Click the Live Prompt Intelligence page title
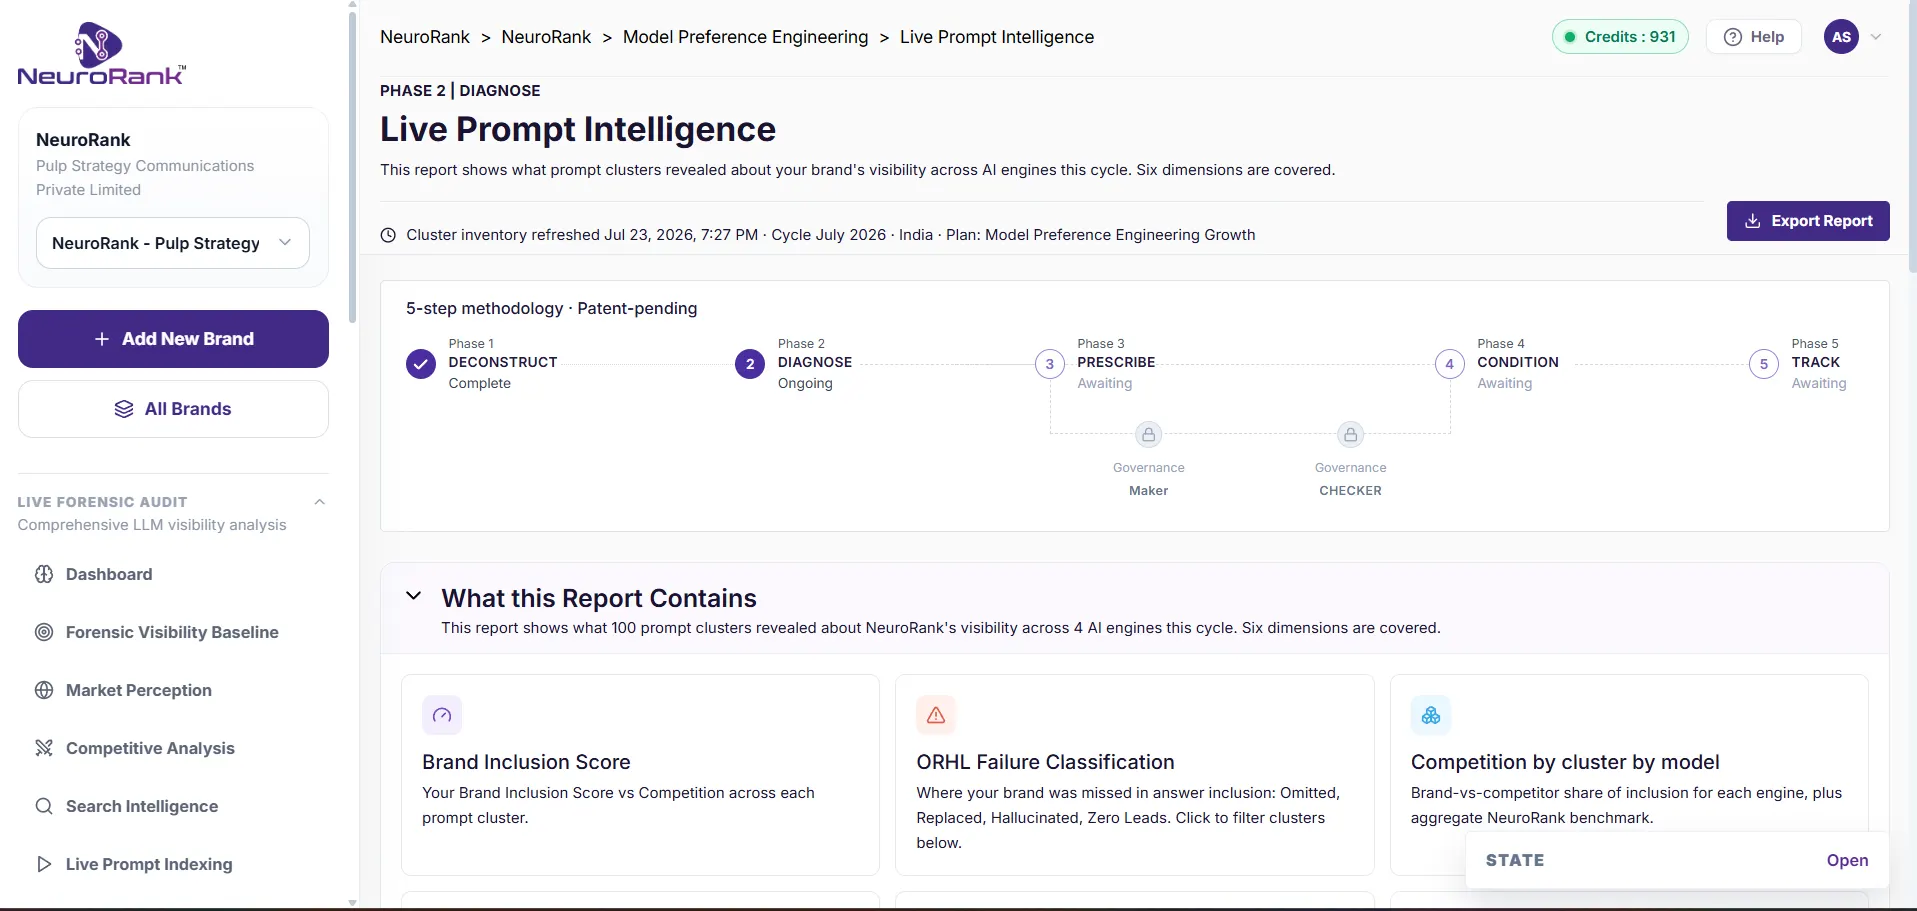Image resolution: width=1917 pixels, height=911 pixels. coord(578,129)
